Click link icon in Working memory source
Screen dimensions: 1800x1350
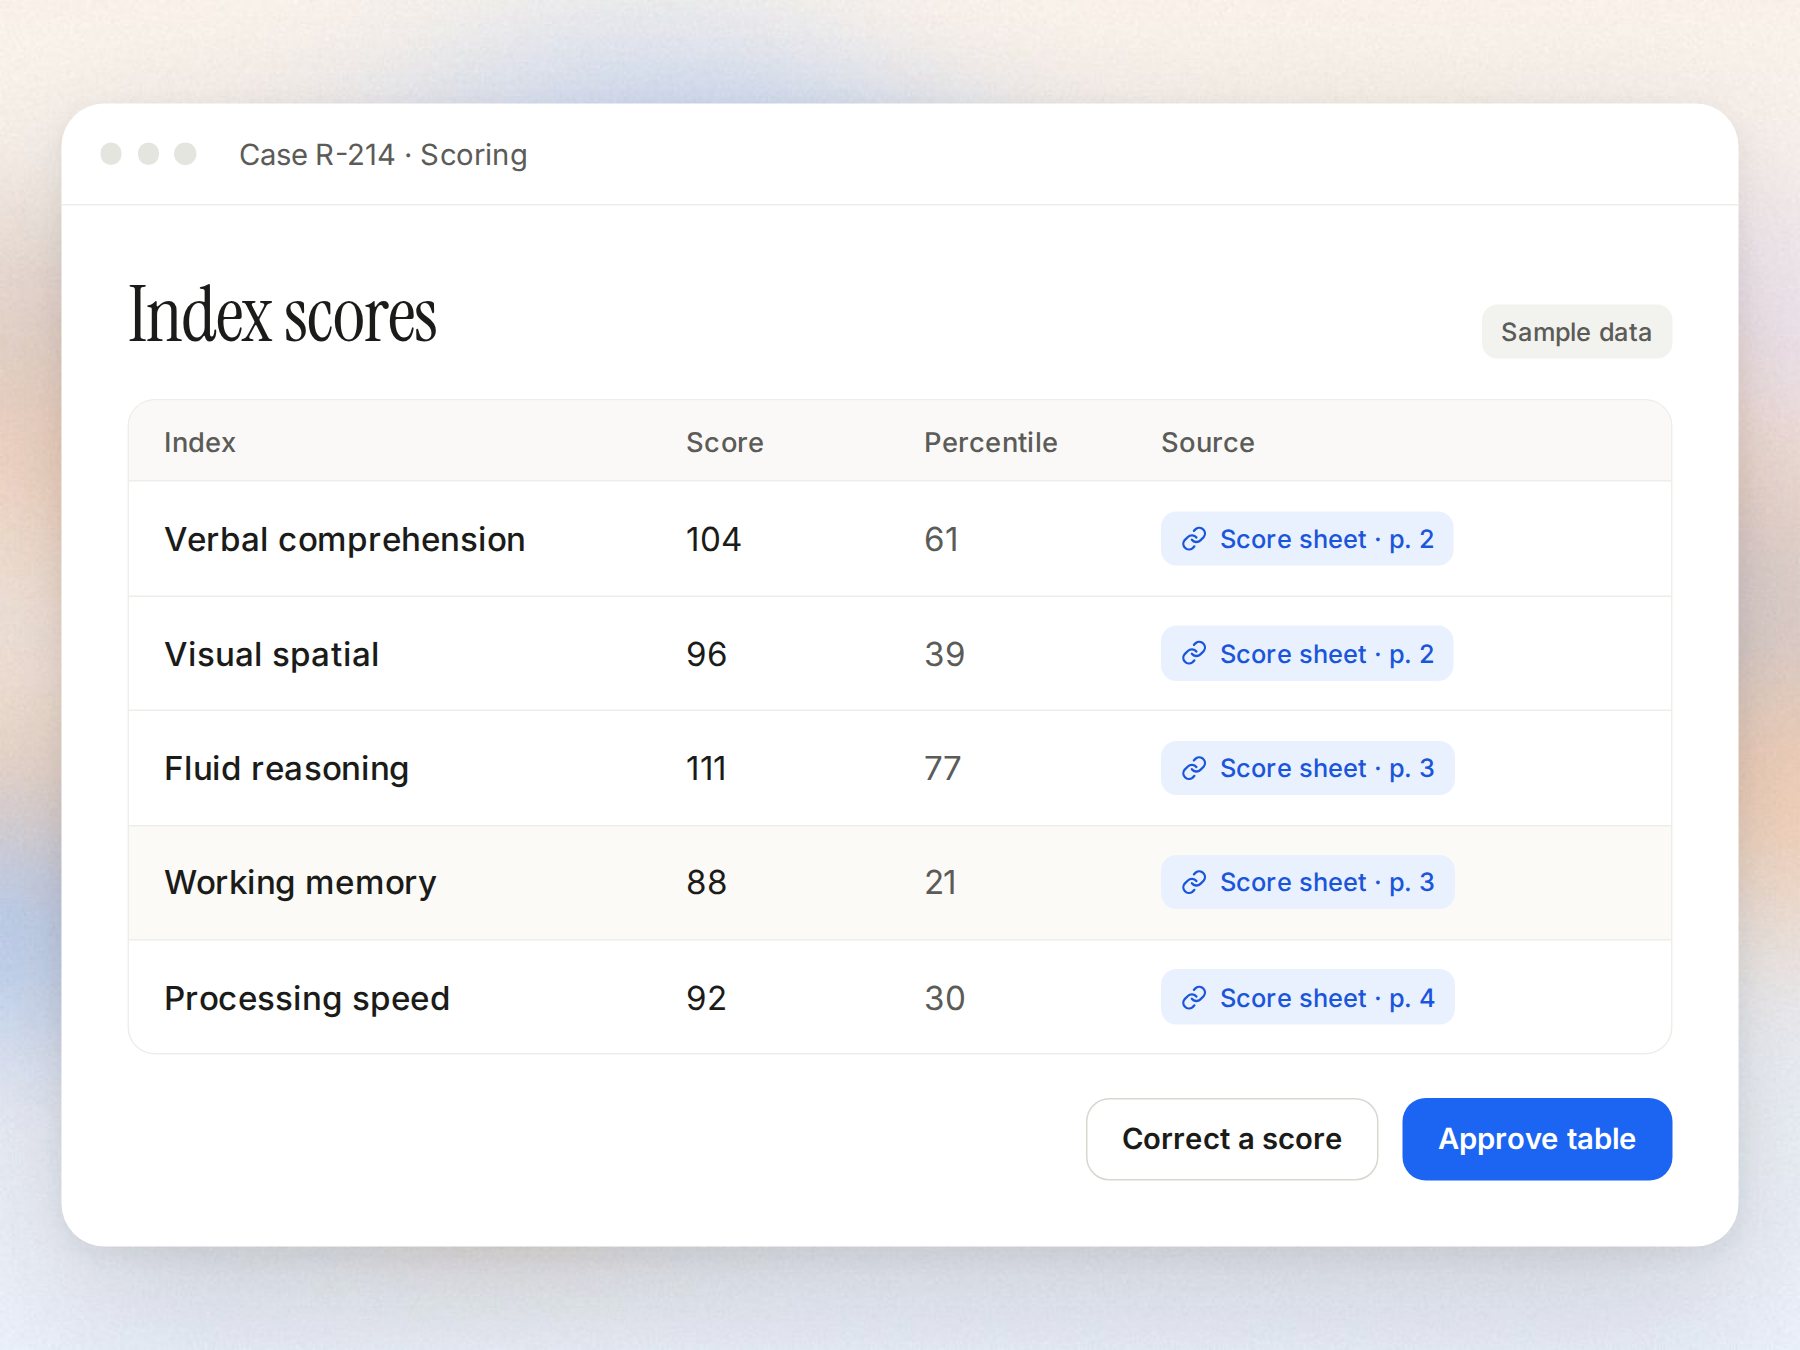pos(1194,883)
